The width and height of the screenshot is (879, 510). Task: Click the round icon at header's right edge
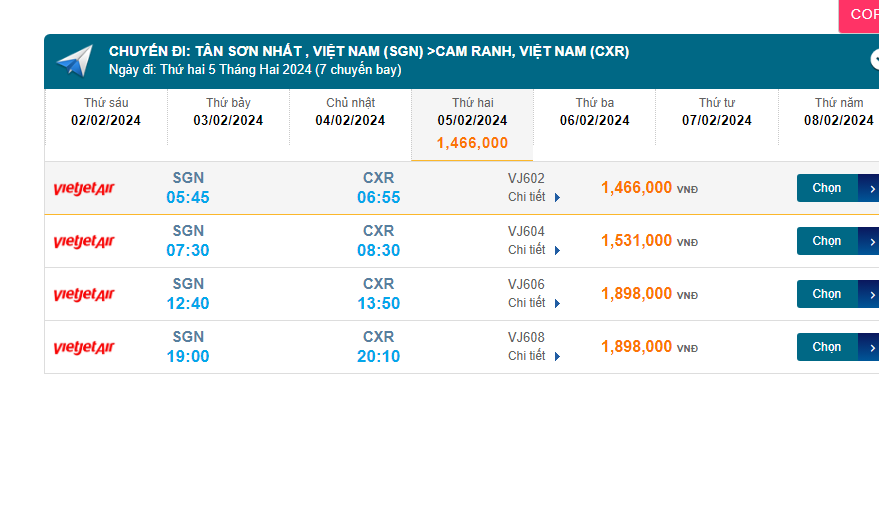click(874, 60)
